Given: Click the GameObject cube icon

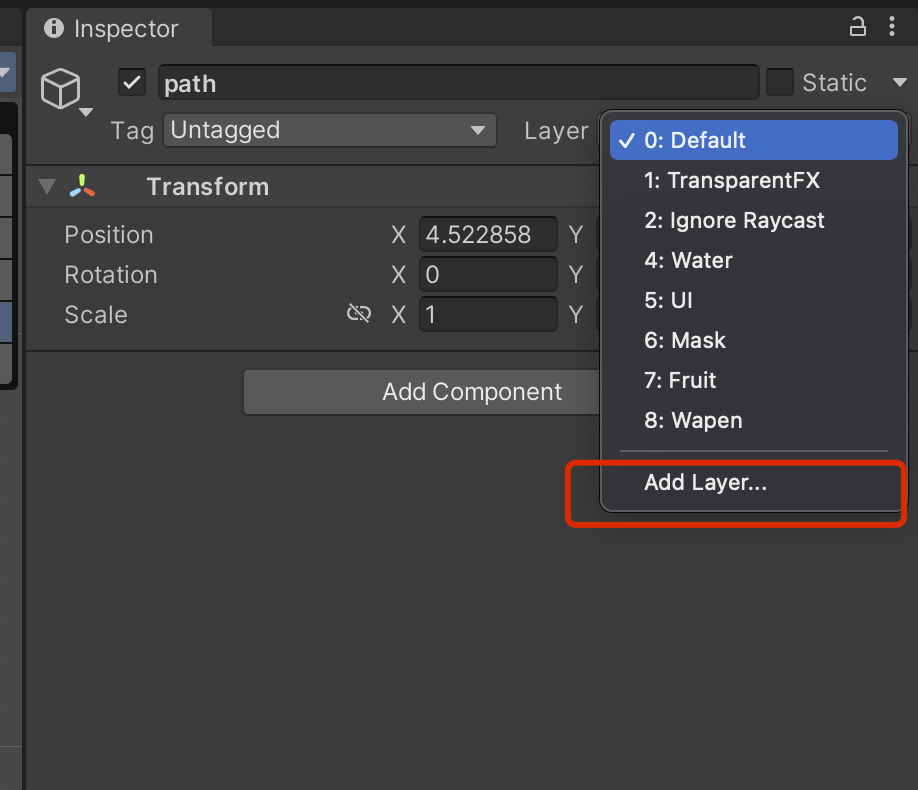Looking at the screenshot, I should [x=61, y=89].
